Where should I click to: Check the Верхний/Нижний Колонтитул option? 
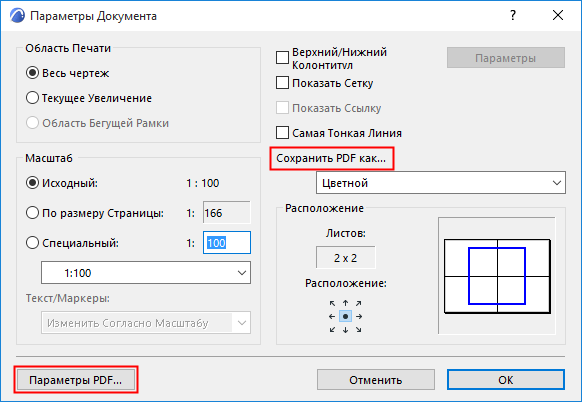tap(282, 58)
